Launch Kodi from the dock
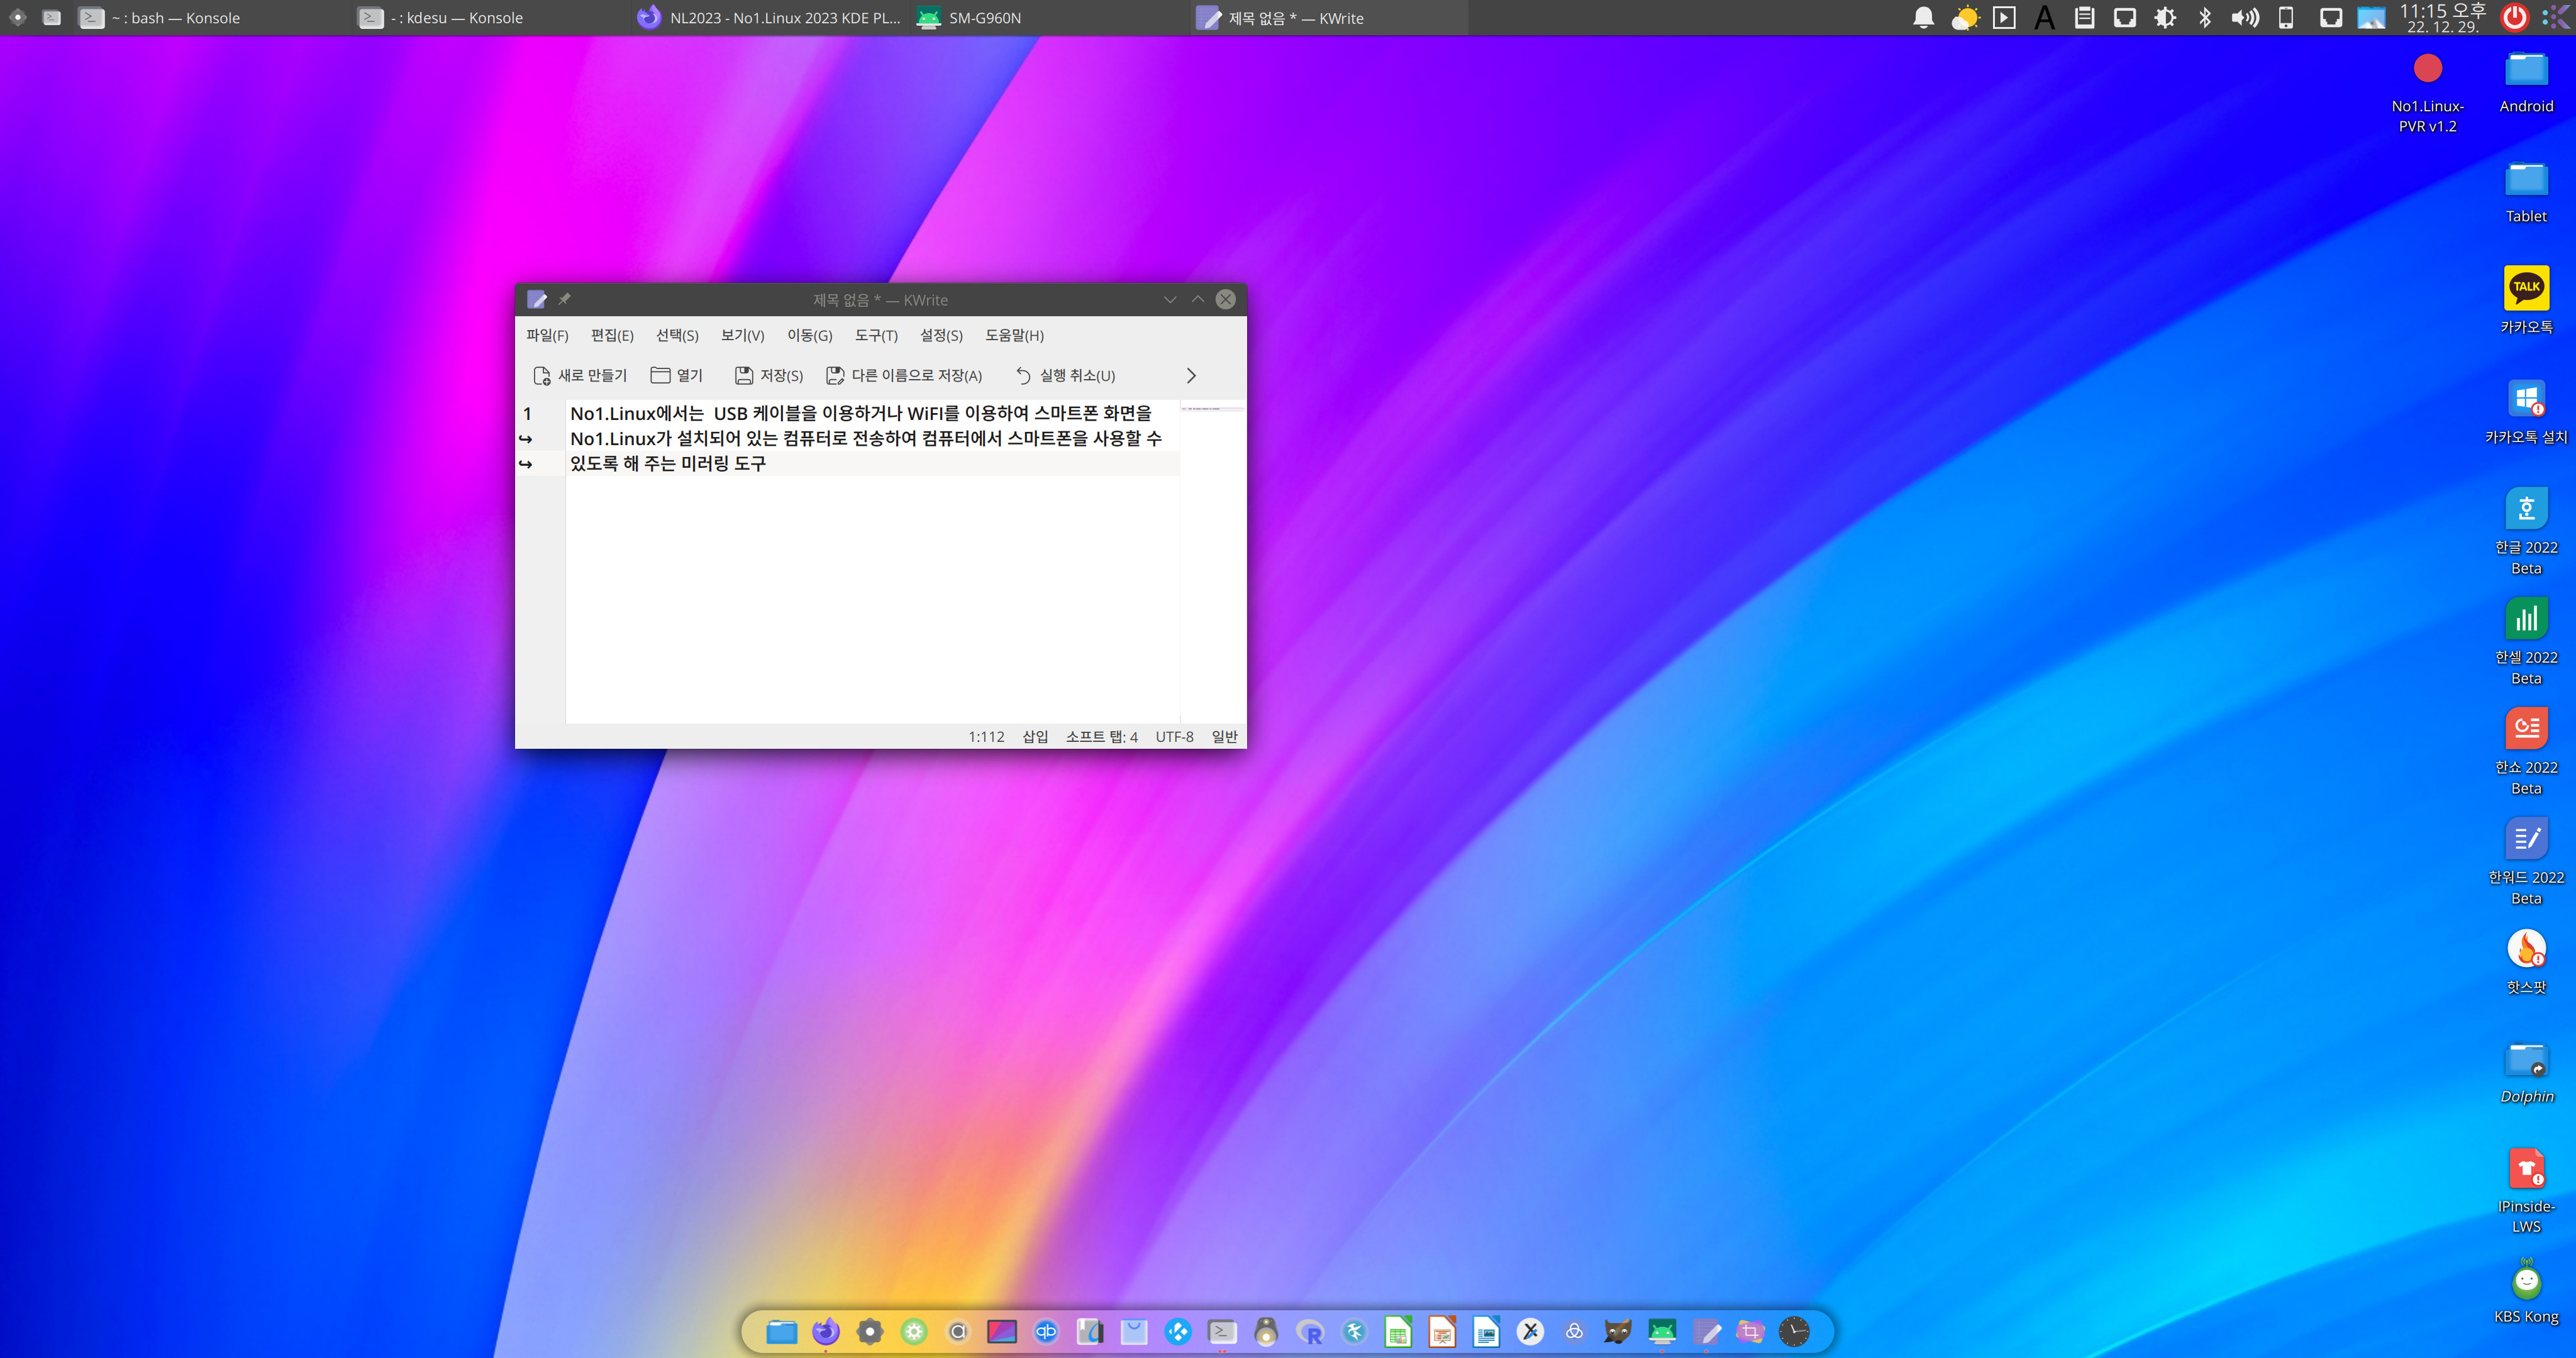 click(x=1178, y=1331)
